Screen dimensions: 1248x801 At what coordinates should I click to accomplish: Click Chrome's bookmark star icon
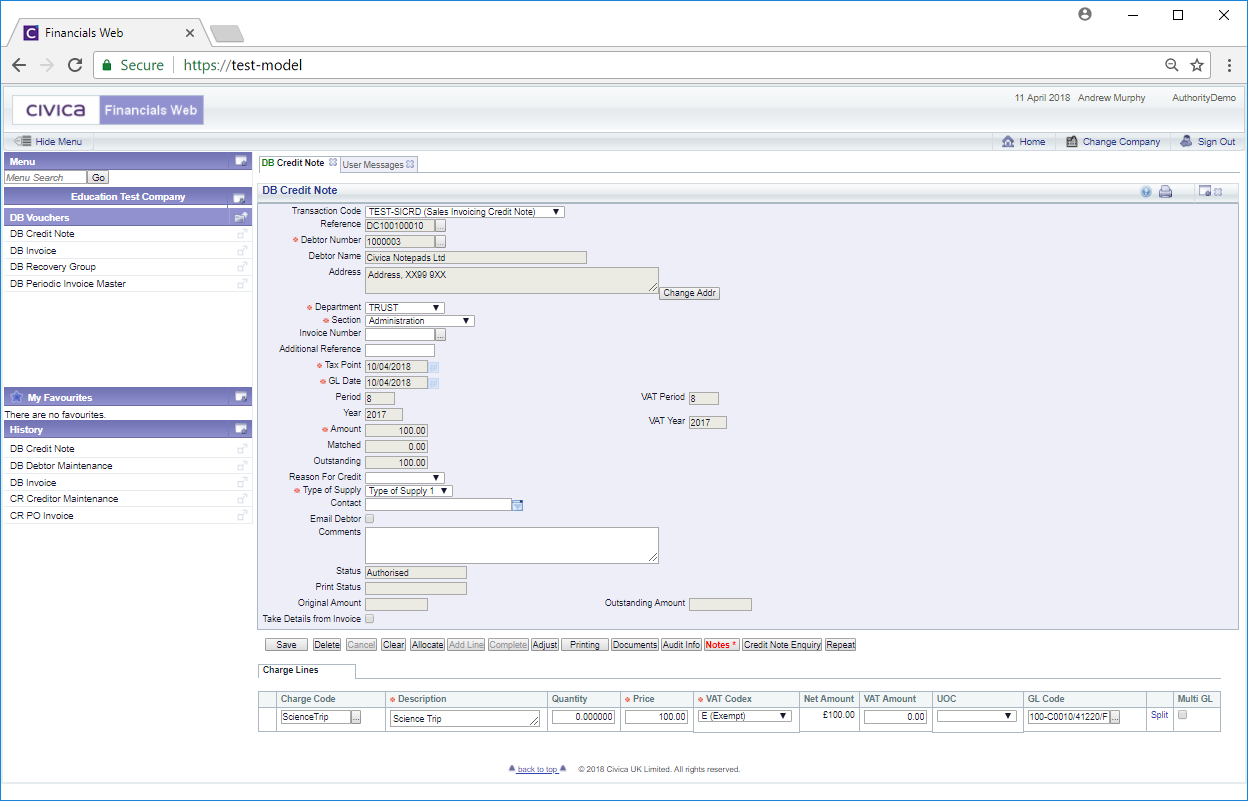tap(1197, 65)
